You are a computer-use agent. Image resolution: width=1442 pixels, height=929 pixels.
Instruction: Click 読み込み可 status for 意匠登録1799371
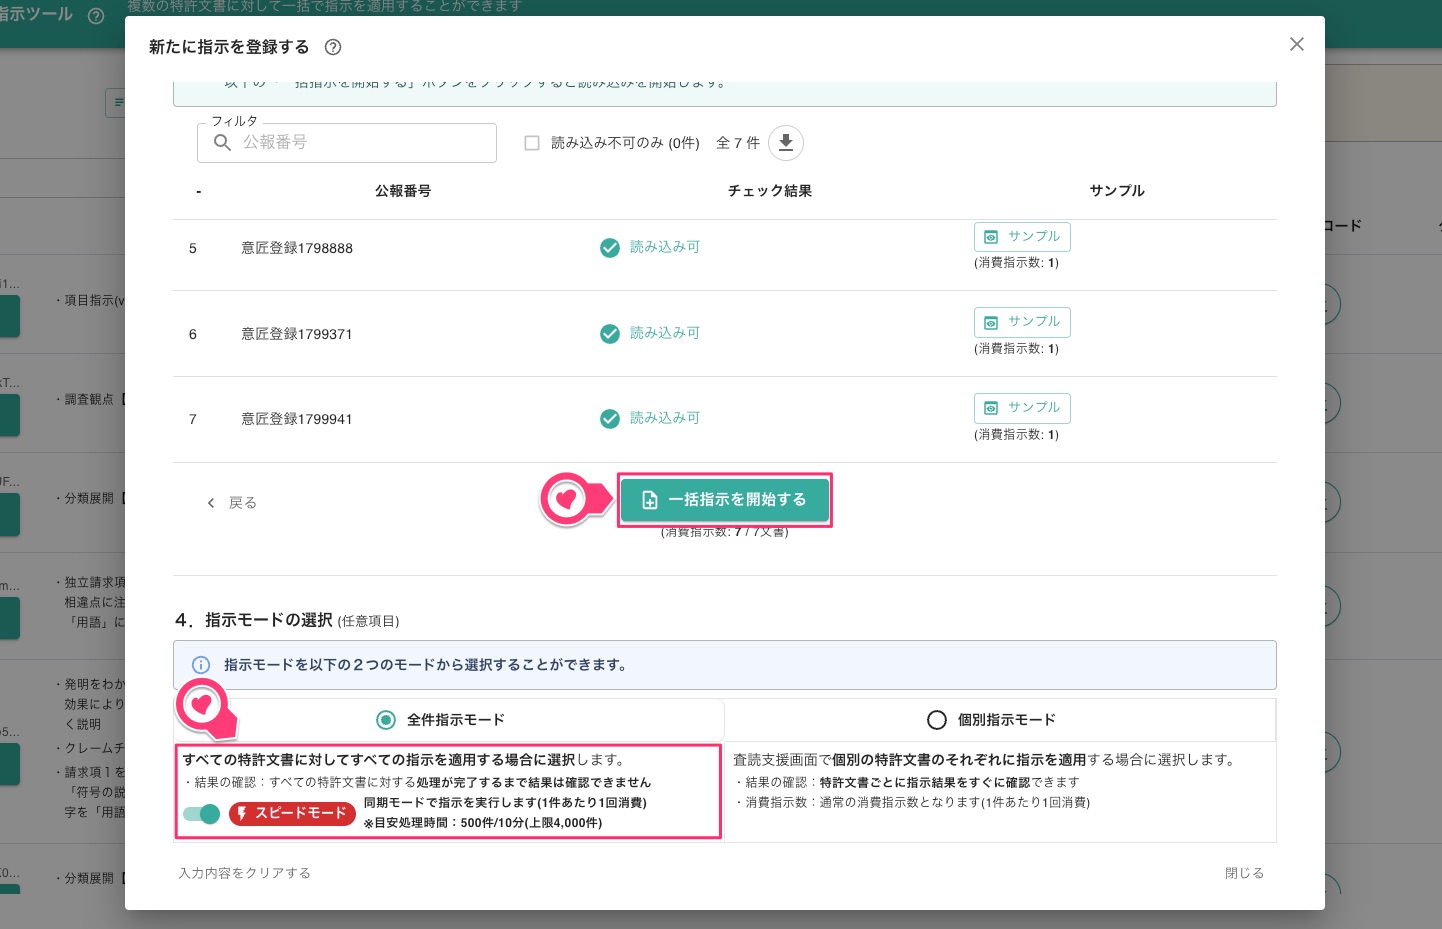tap(665, 333)
